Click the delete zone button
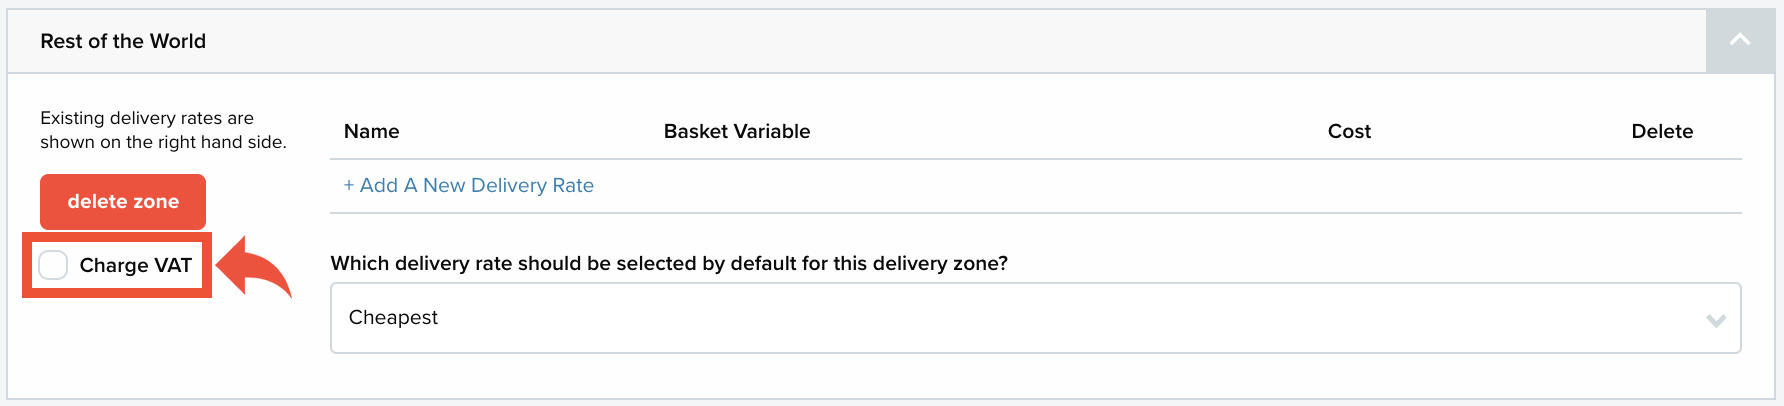This screenshot has height=406, width=1784. 123,202
